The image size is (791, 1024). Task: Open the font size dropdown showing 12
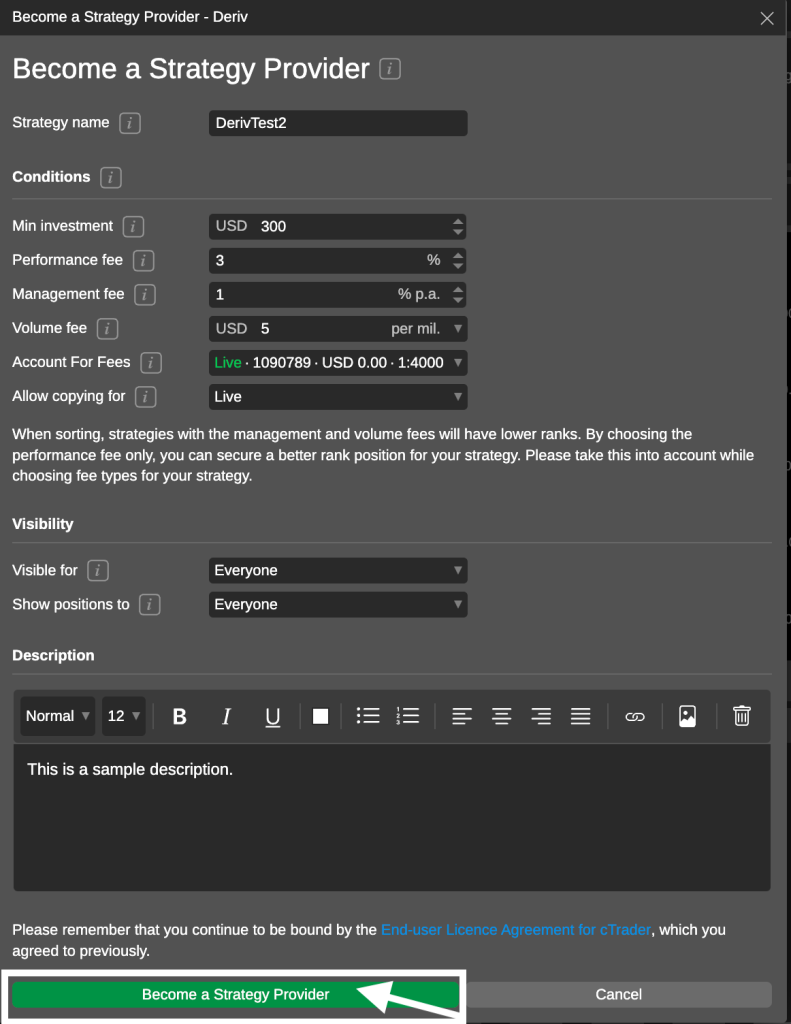pos(123,715)
